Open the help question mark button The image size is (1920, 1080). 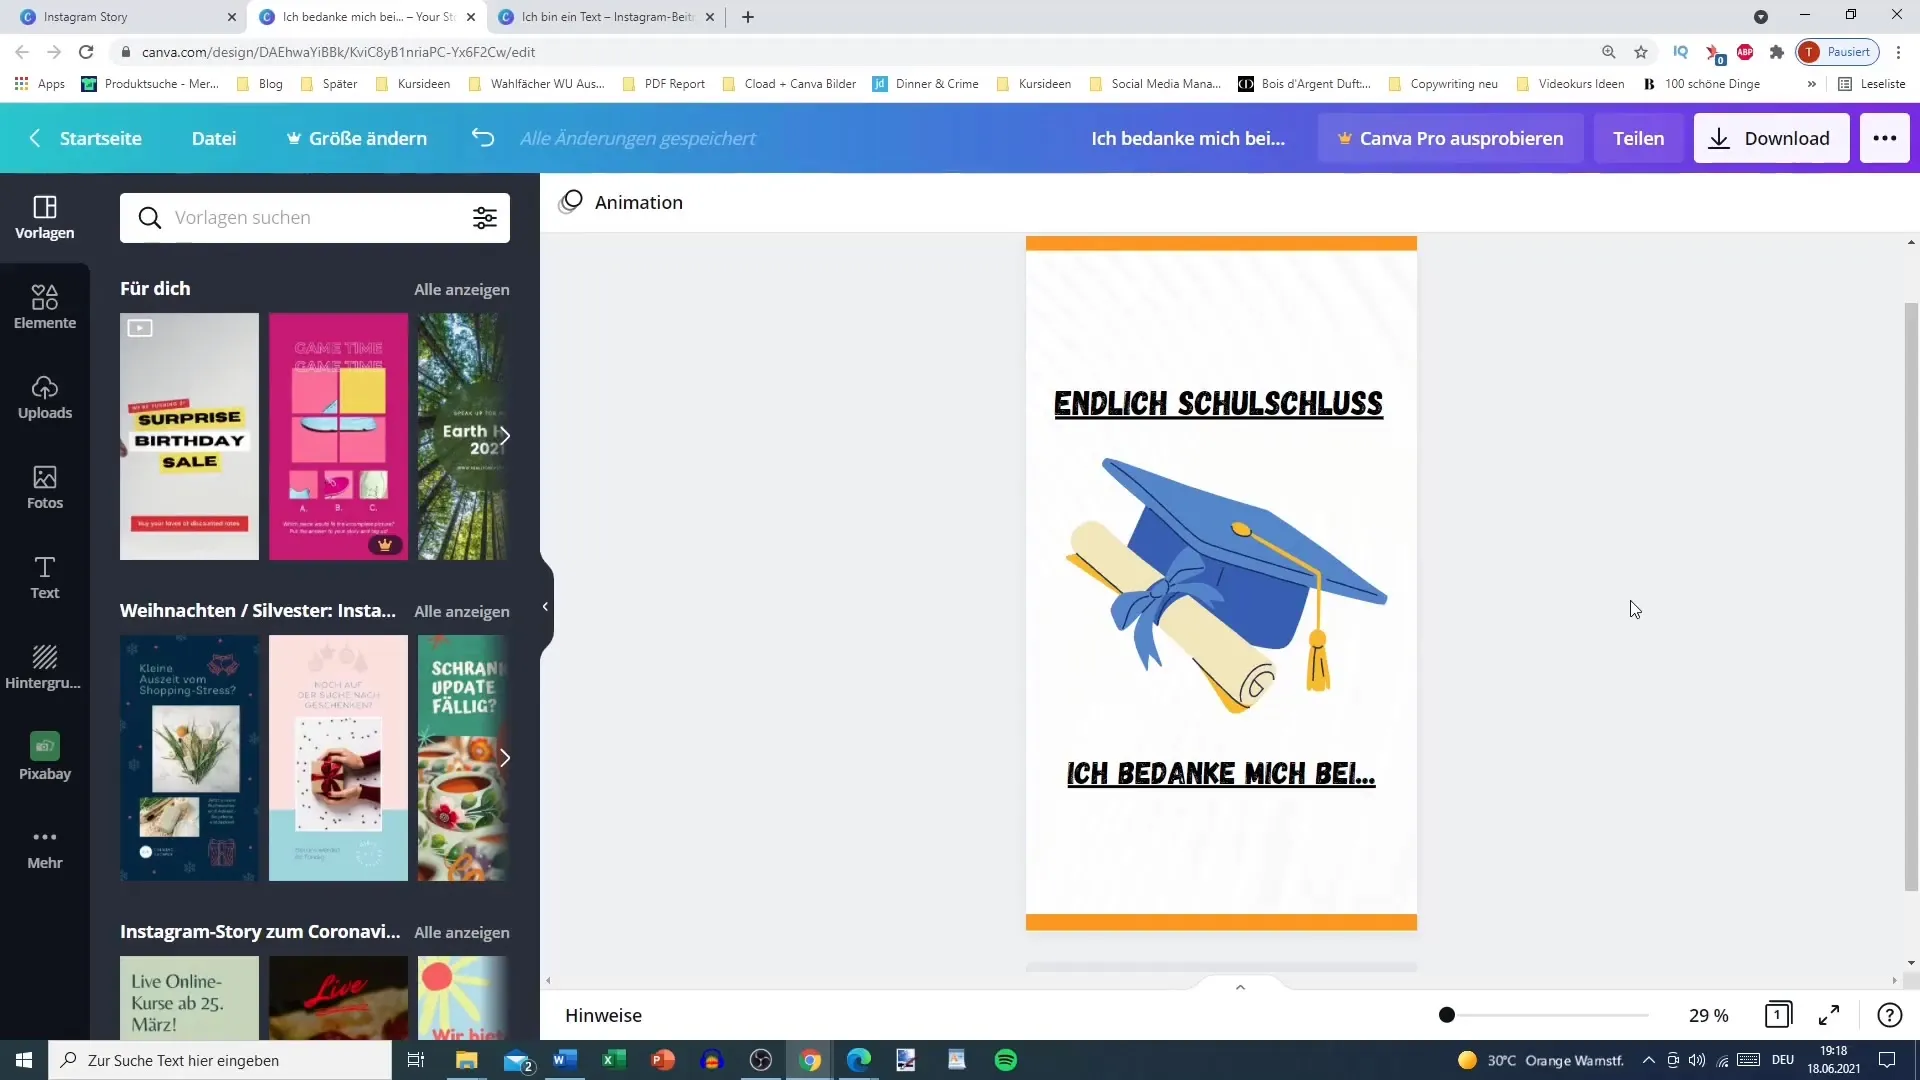pos(1889,1015)
